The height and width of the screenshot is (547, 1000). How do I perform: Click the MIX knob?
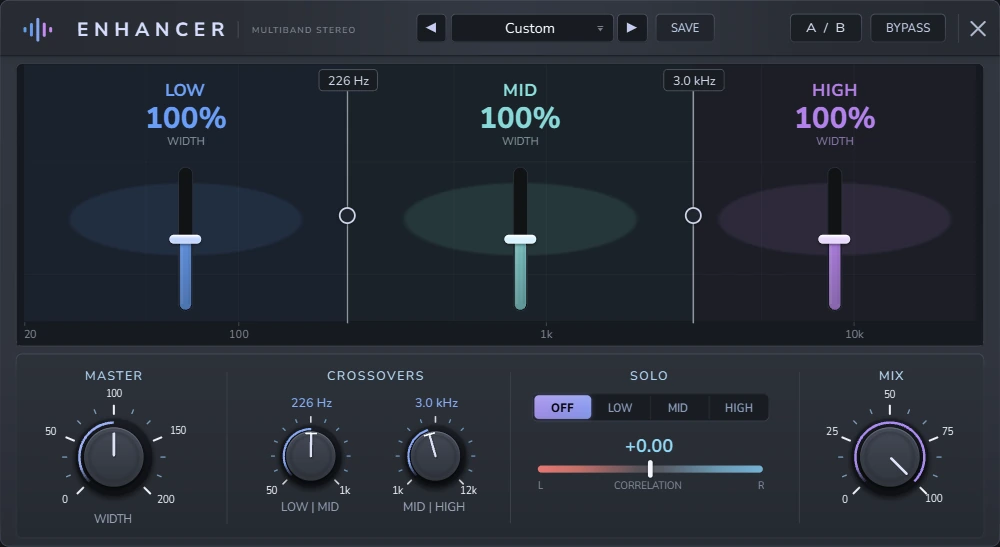coord(889,456)
